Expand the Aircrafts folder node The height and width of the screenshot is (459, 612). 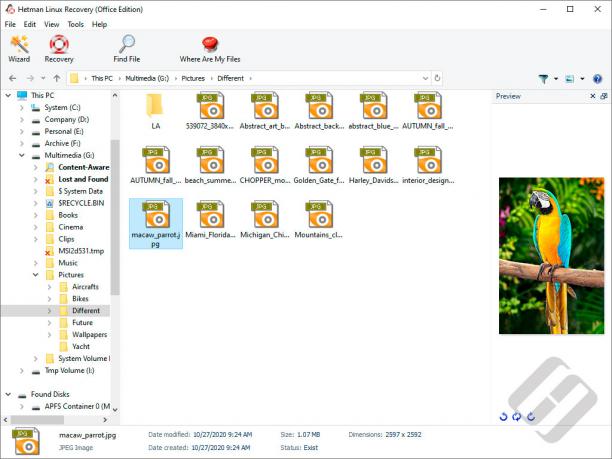49,287
